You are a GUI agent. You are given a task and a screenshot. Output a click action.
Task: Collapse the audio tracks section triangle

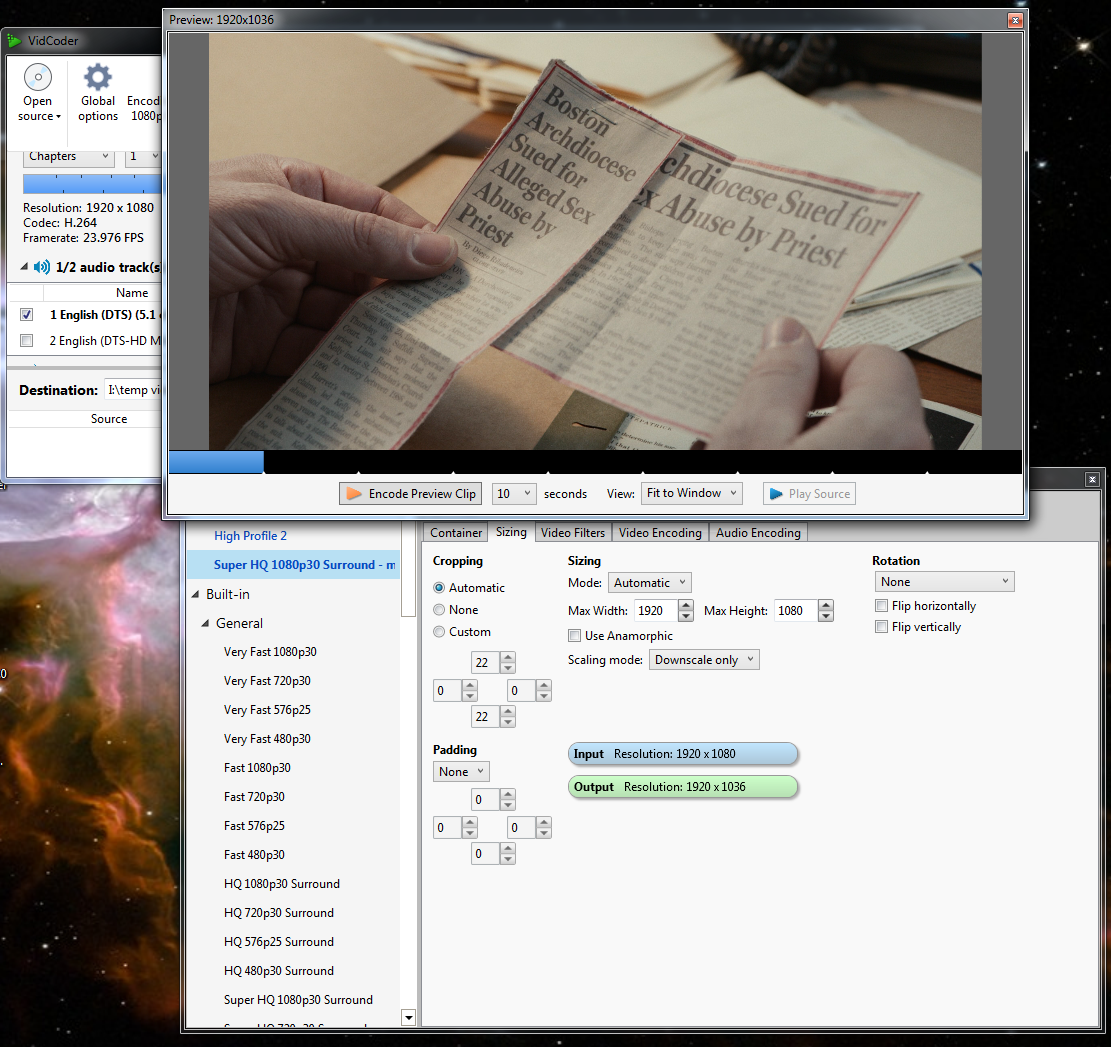click(24, 267)
